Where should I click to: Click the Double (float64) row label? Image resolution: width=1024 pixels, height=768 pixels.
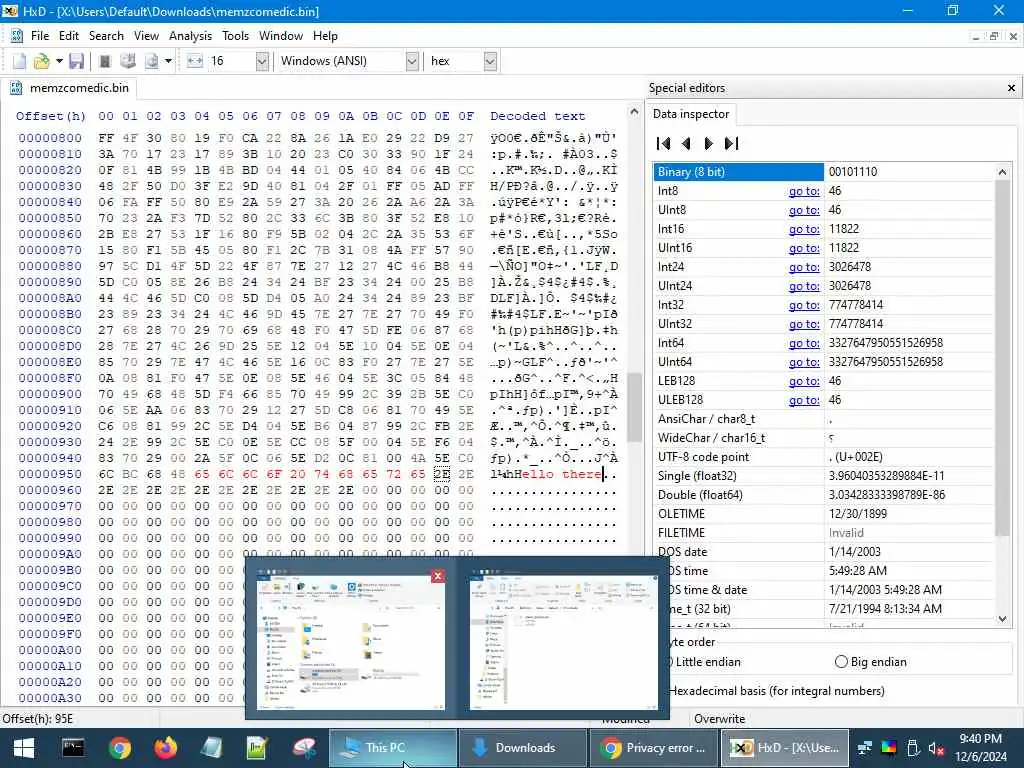click(x=699, y=494)
